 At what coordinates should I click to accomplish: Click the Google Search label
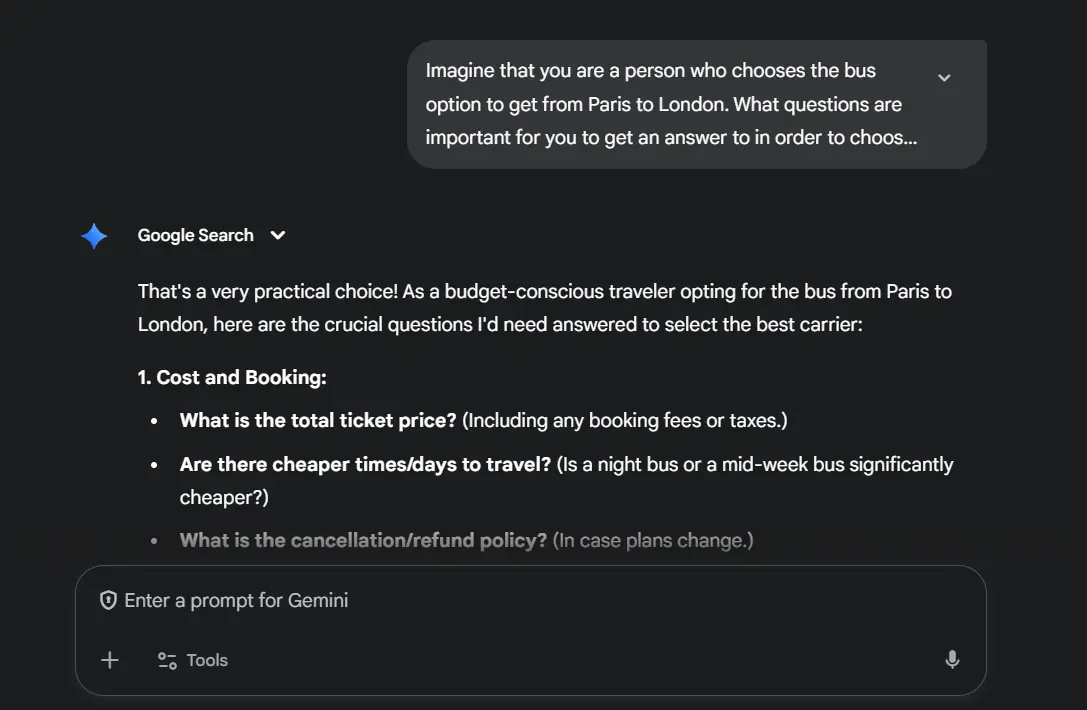coord(195,236)
